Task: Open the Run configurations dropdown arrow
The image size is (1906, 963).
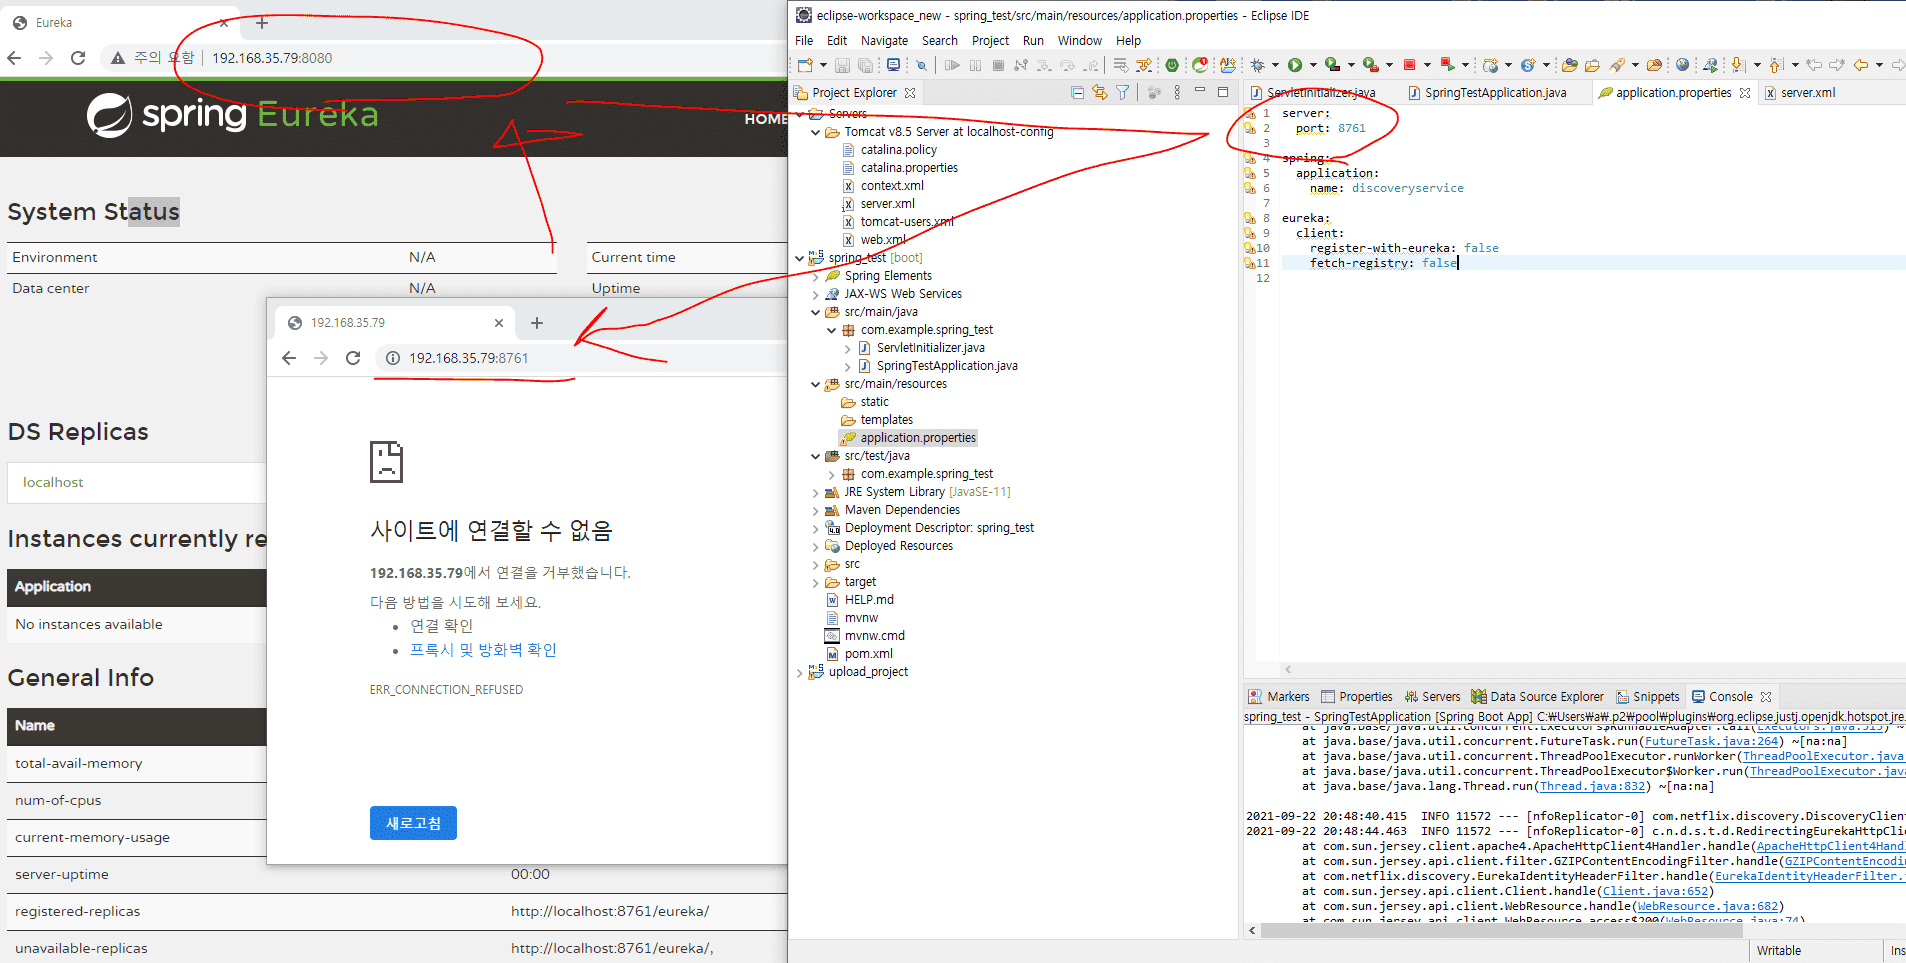Action: 1313,65
